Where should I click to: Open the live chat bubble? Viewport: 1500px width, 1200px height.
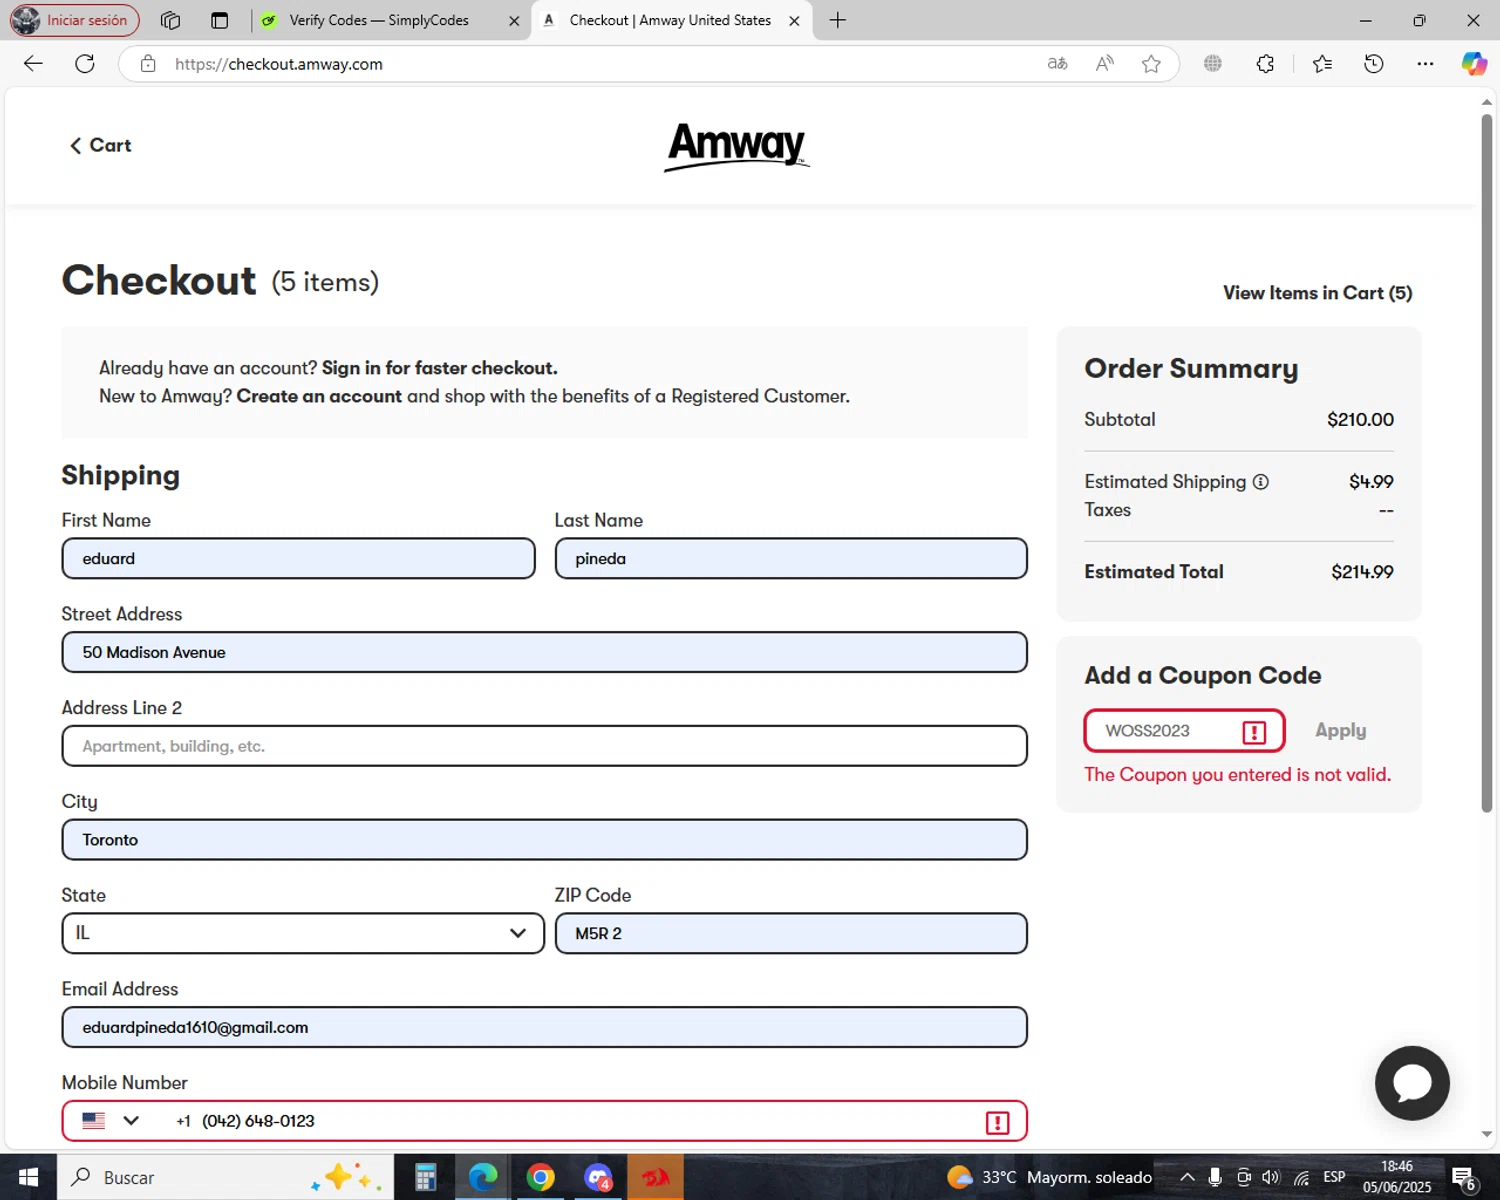click(x=1412, y=1083)
